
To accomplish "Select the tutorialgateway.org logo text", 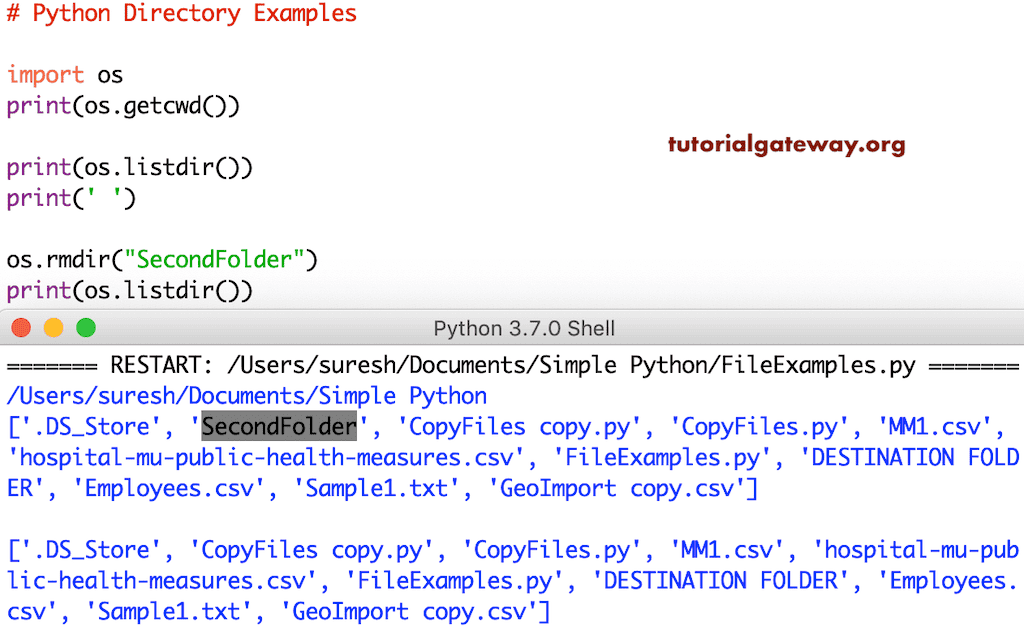I will click(x=787, y=144).
